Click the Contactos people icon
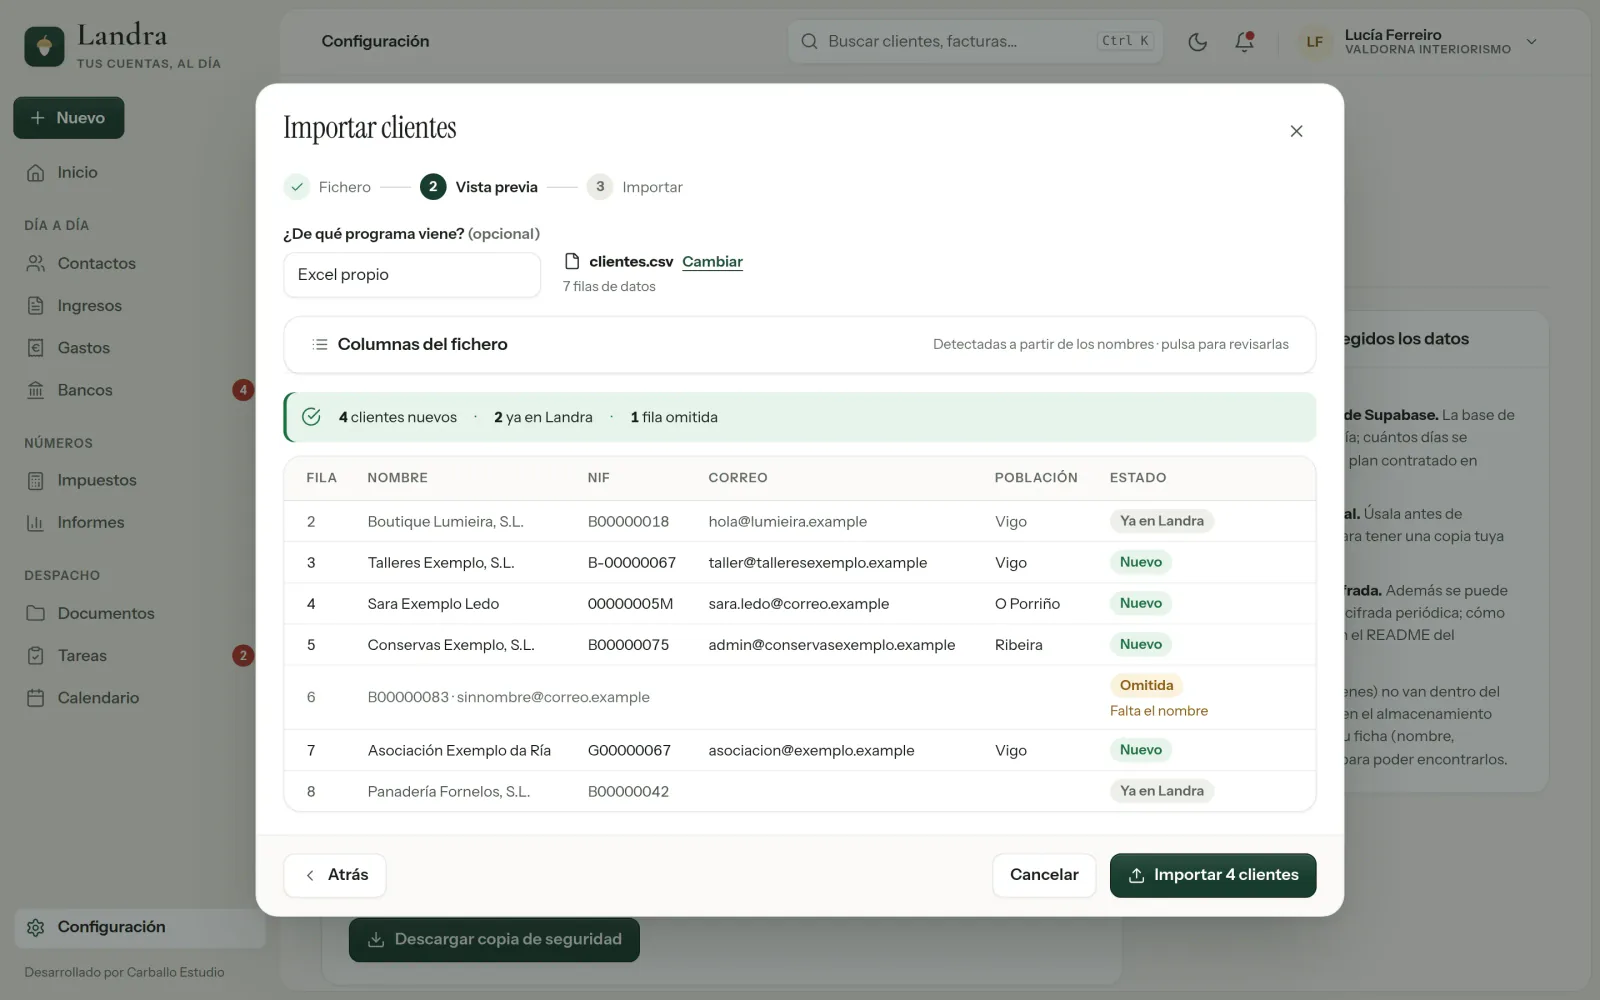This screenshot has width=1600, height=1000. click(x=36, y=264)
